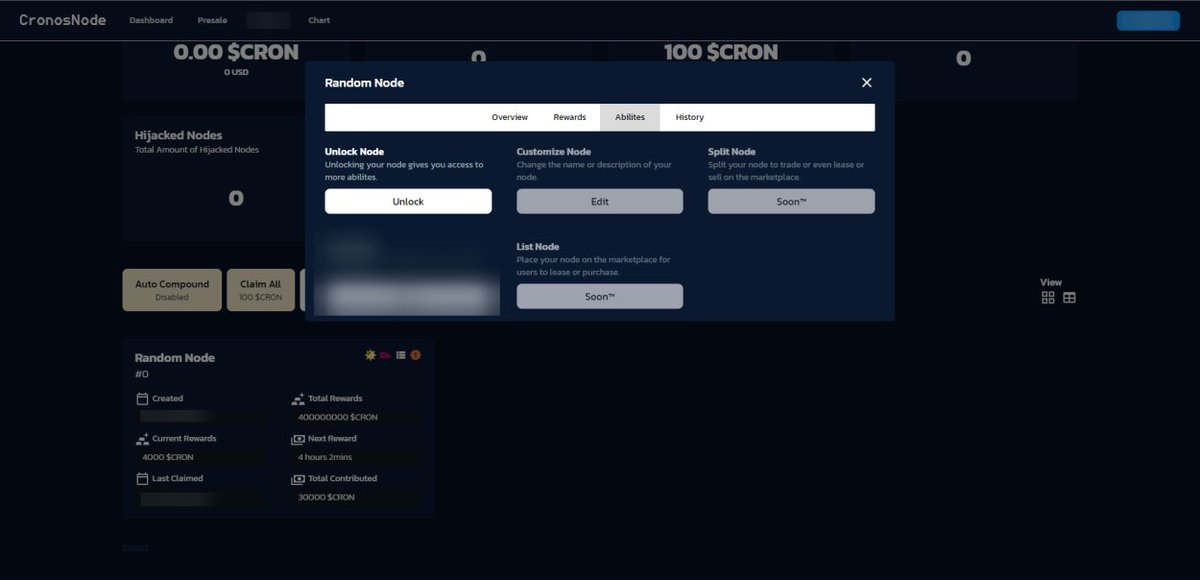The height and width of the screenshot is (580, 1200).
Task: Switch to the Overview tab
Action: coord(509,117)
